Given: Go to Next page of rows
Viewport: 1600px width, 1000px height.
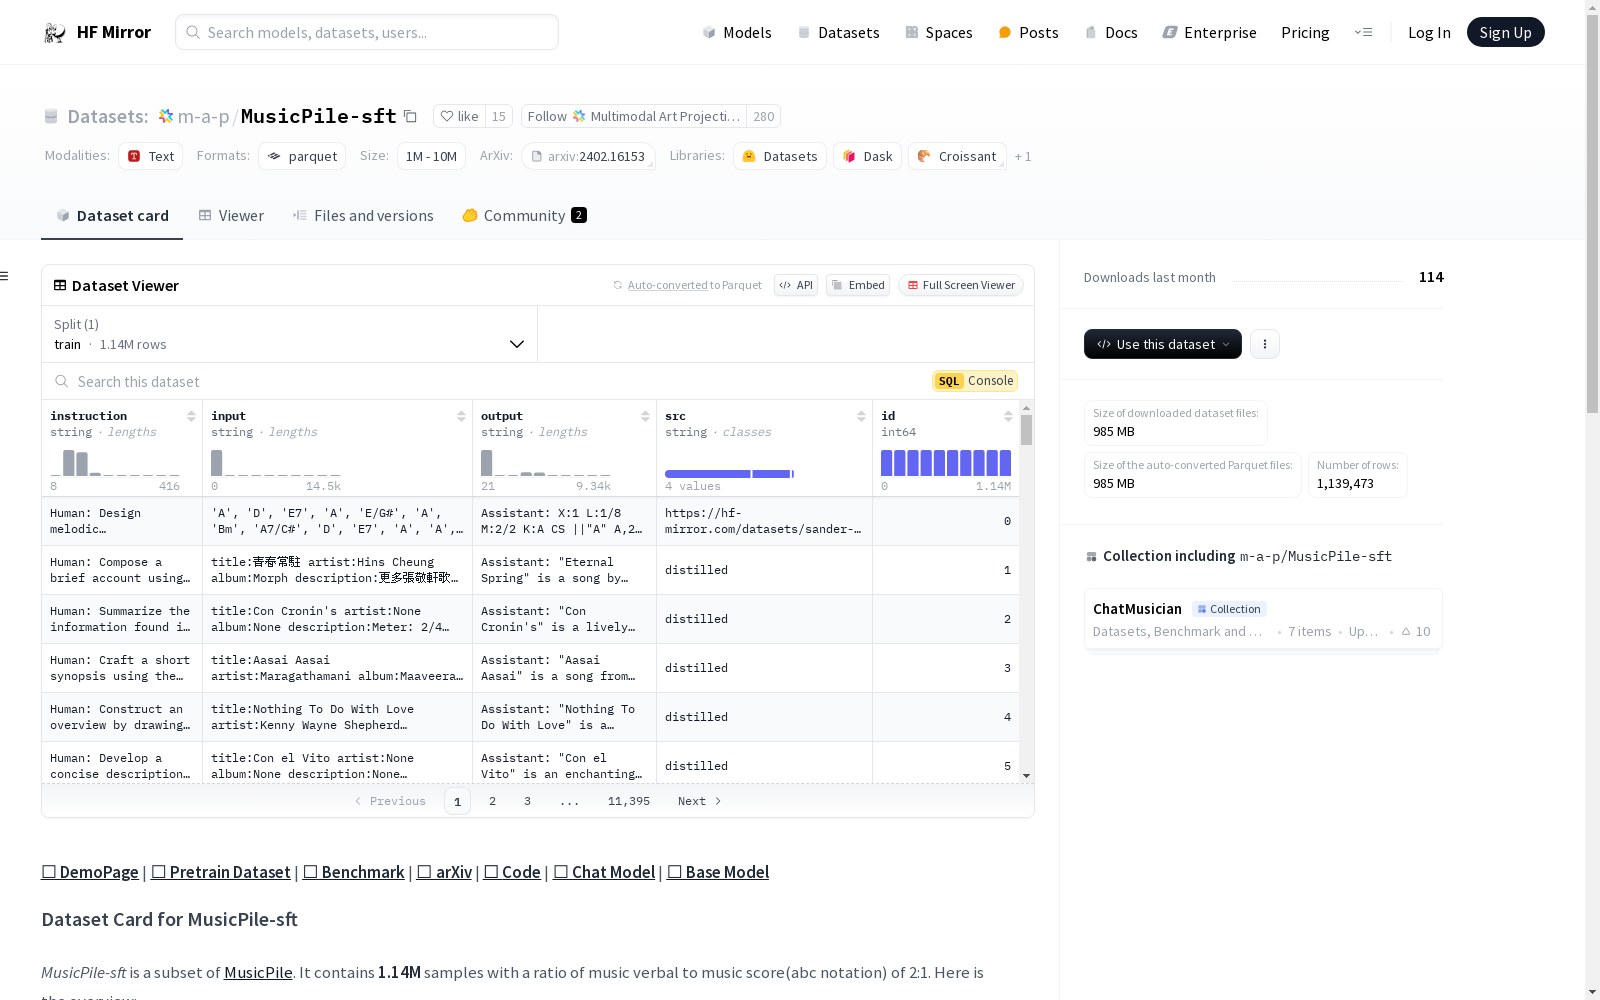Looking at the screenshot, I should 700,801.
